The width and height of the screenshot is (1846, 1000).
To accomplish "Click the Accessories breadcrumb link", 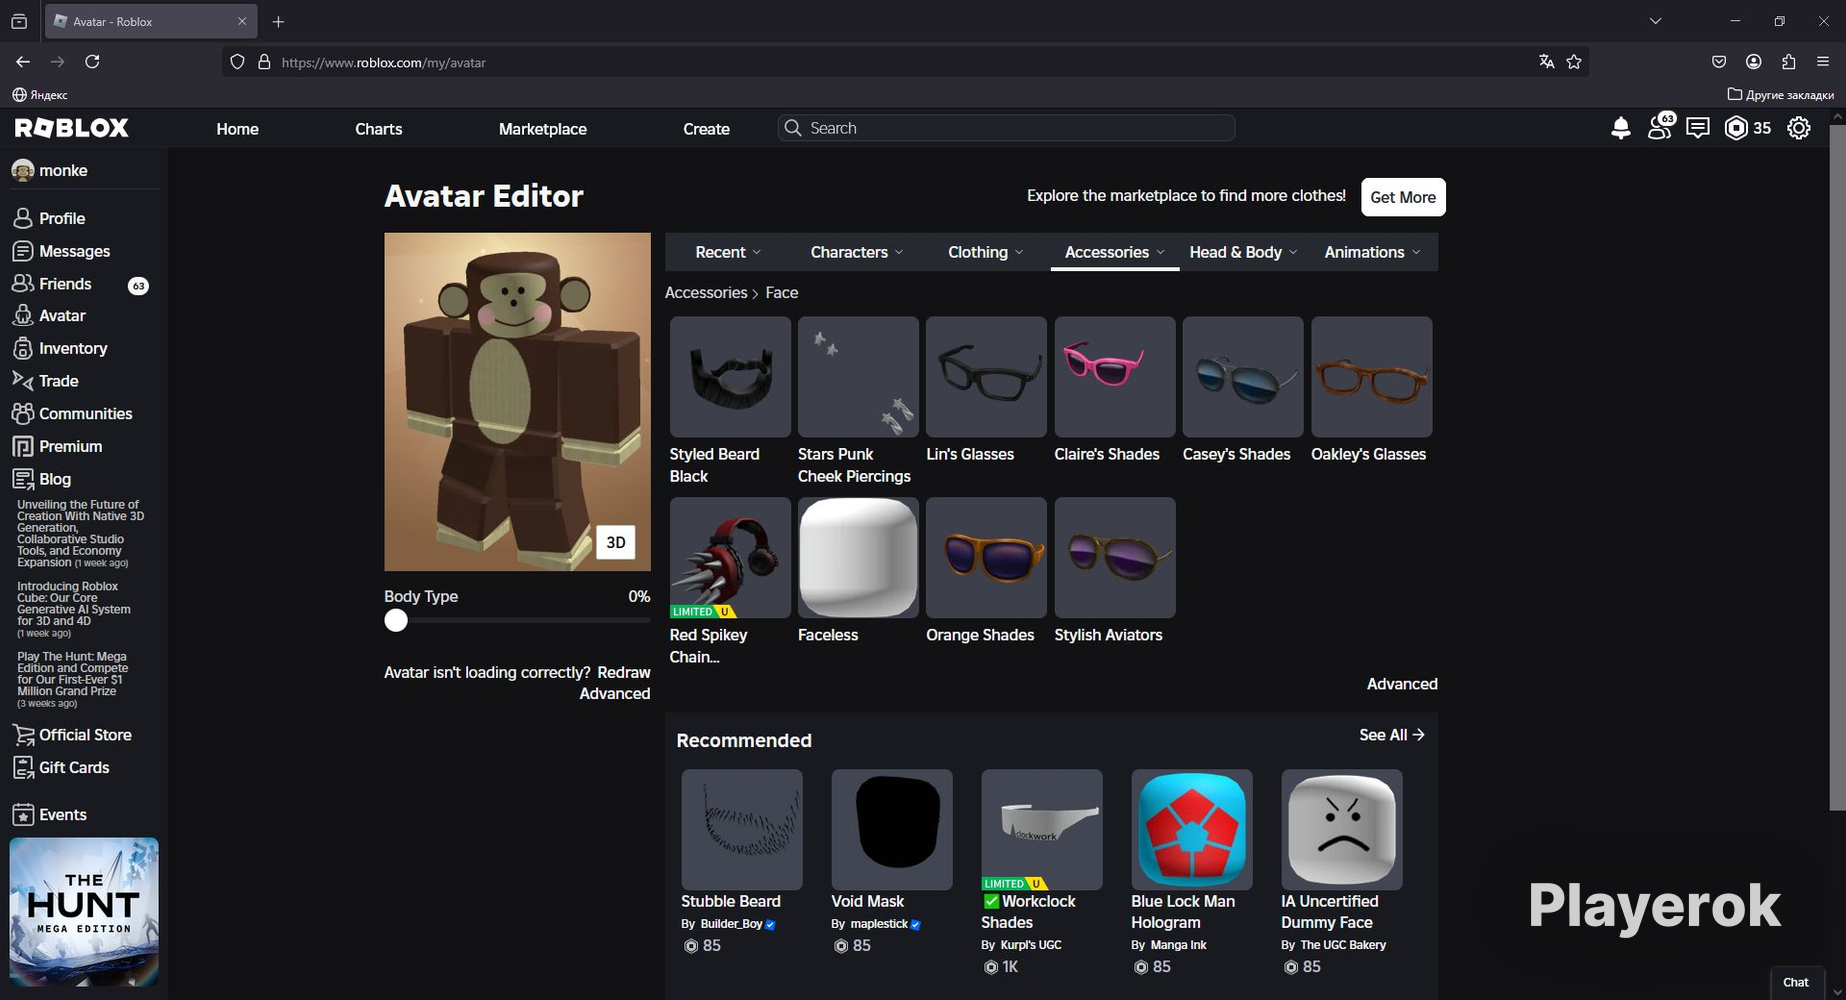I will 706,293.
